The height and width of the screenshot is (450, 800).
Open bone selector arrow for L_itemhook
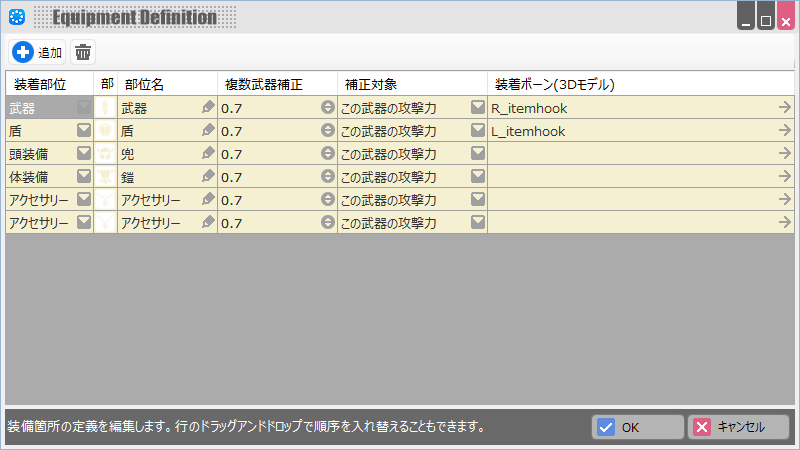[786, 131]
